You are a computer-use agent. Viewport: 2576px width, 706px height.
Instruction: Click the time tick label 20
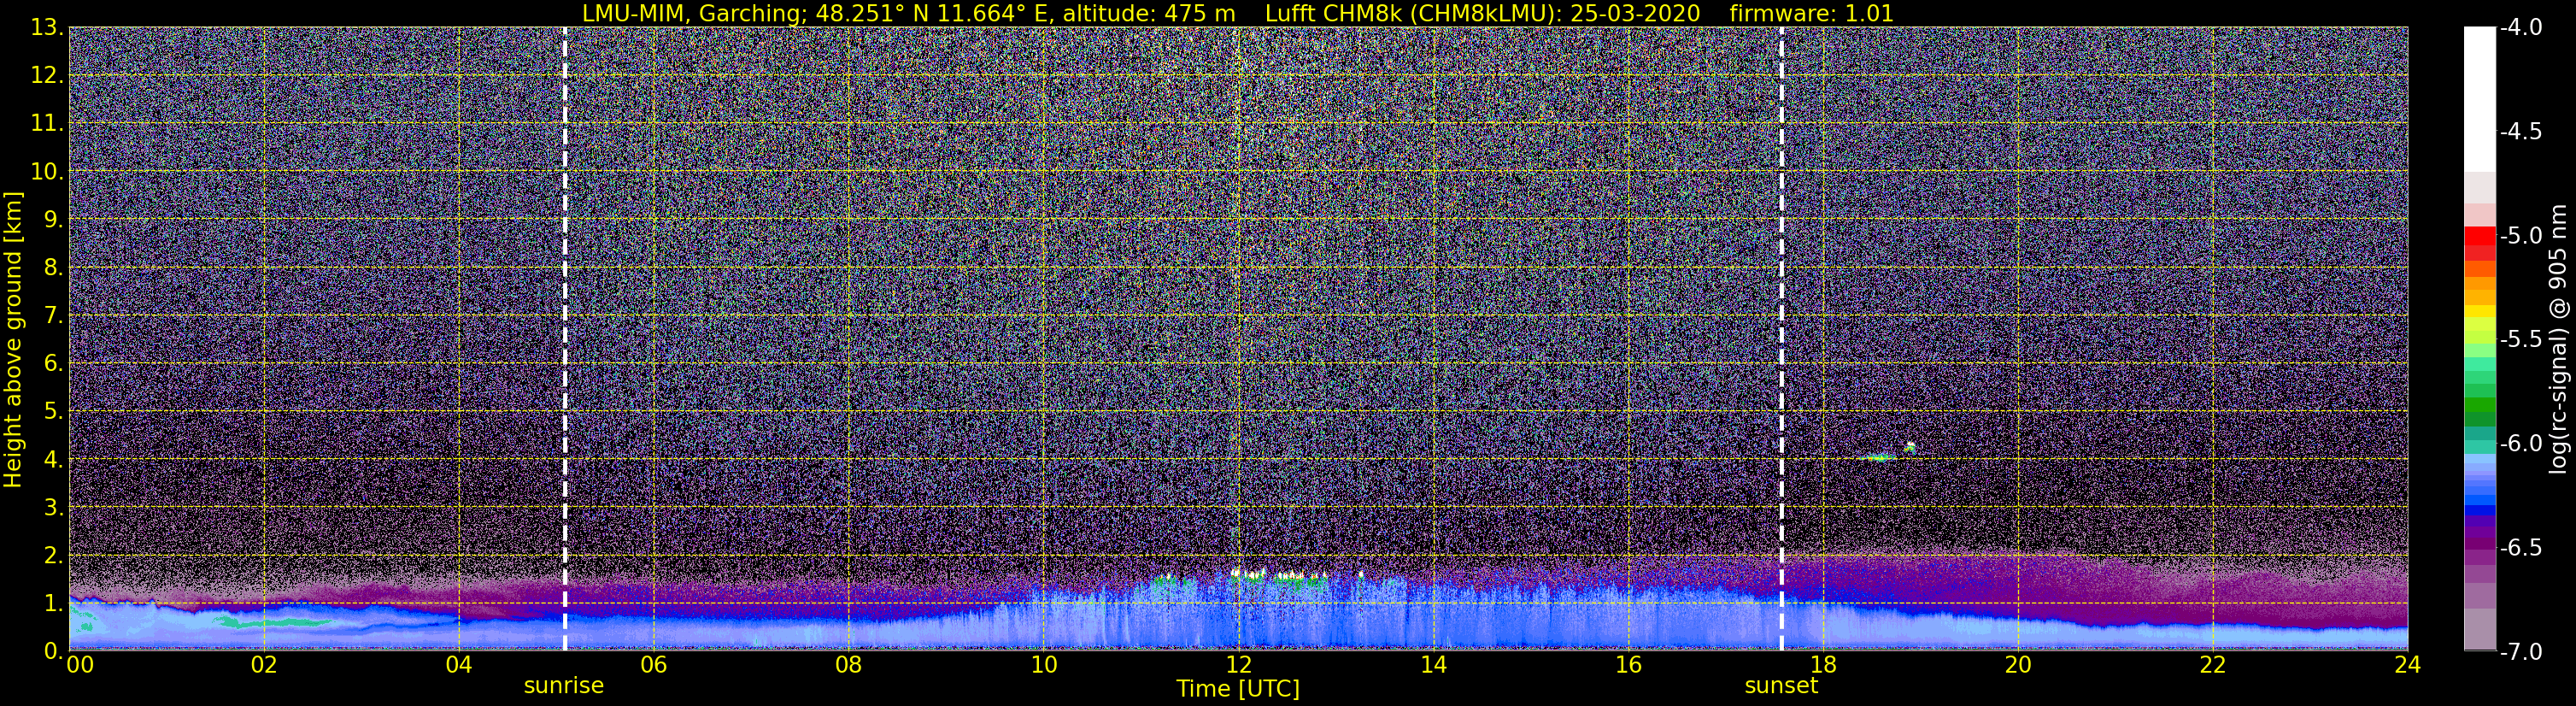pos(2018,665)
